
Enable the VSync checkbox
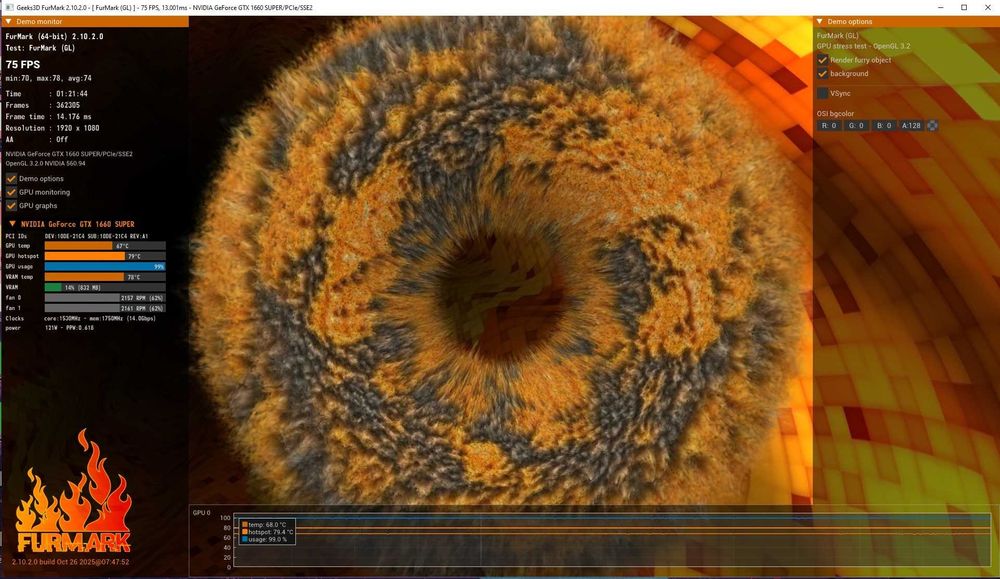(823, 93)
